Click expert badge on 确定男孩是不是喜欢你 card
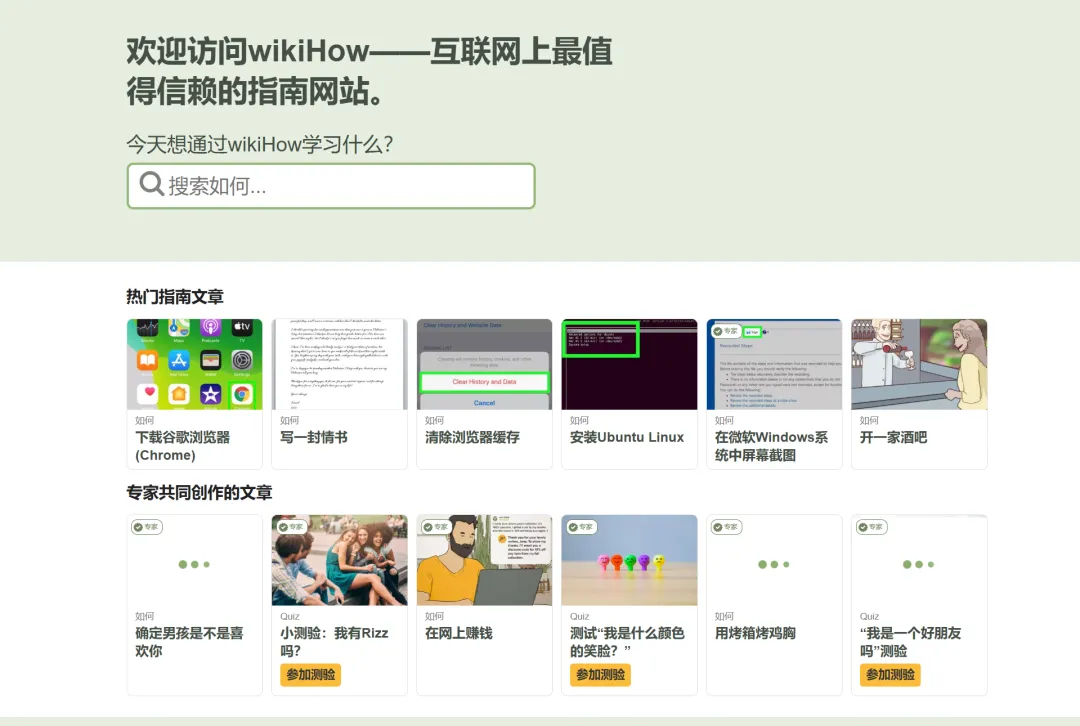This screenshot has width=1080, height=726. (147, 527)
